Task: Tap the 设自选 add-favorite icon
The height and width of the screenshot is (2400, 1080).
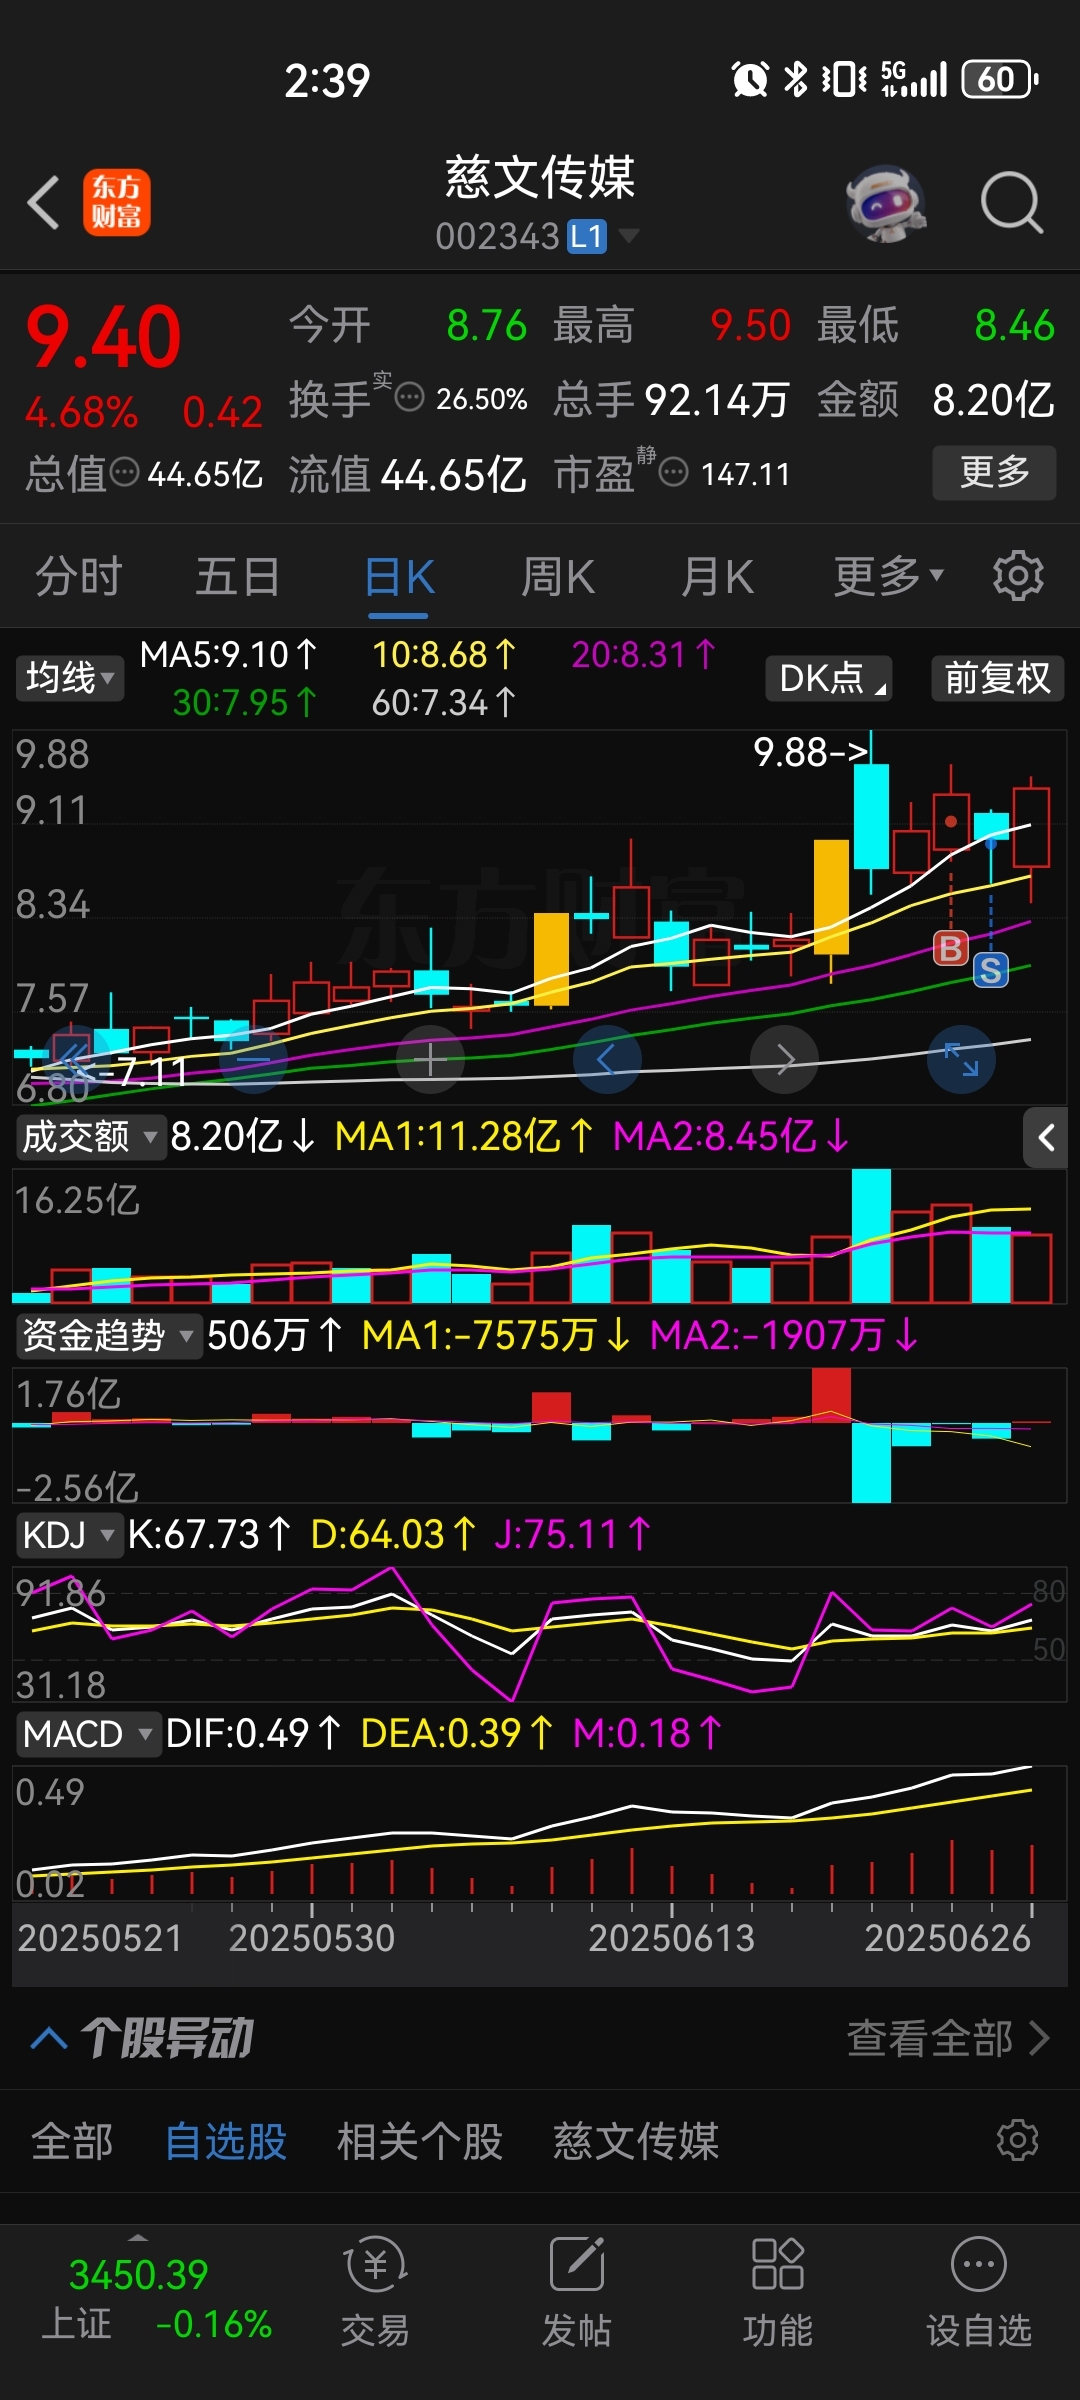Action: pyautogui.click(x=979, y=2292)
